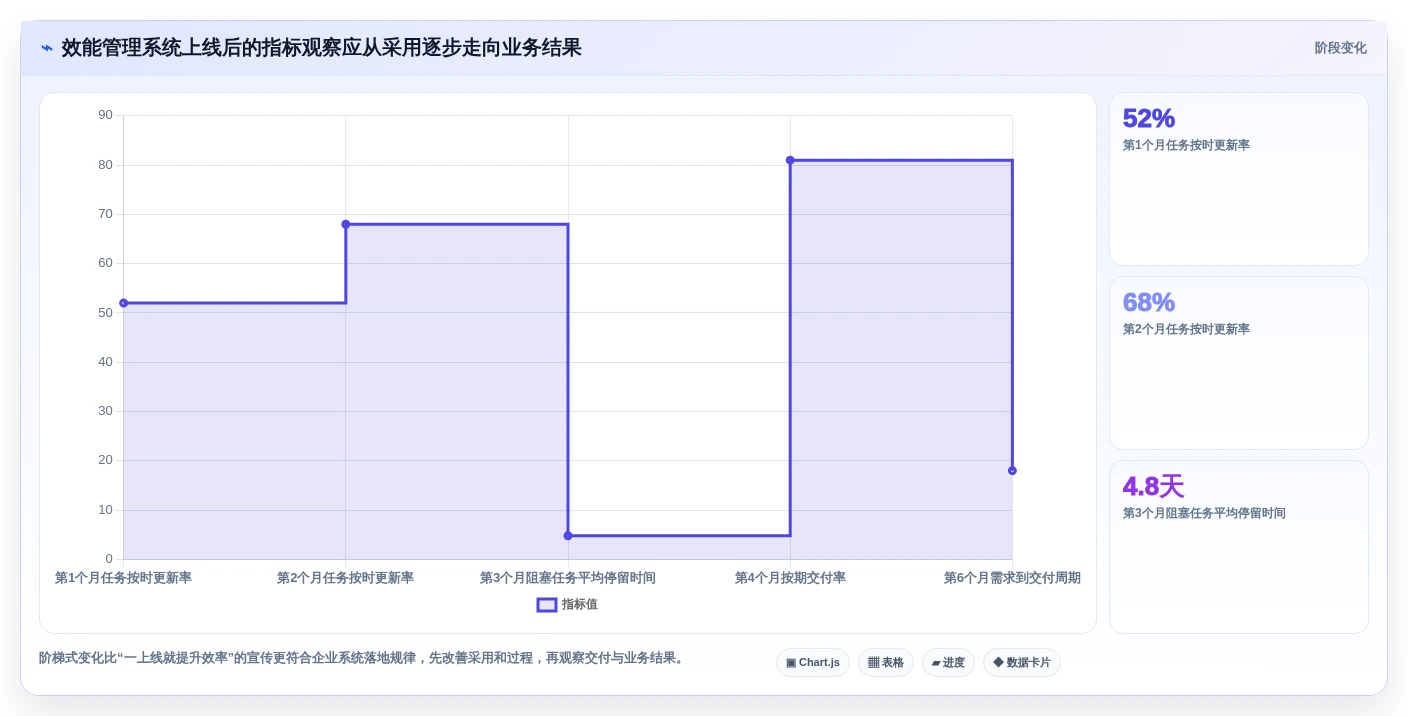1408x716 pixels.
Task: Click the x-axis label 第4个月按期交付率
Action: (x=790, y=578)
